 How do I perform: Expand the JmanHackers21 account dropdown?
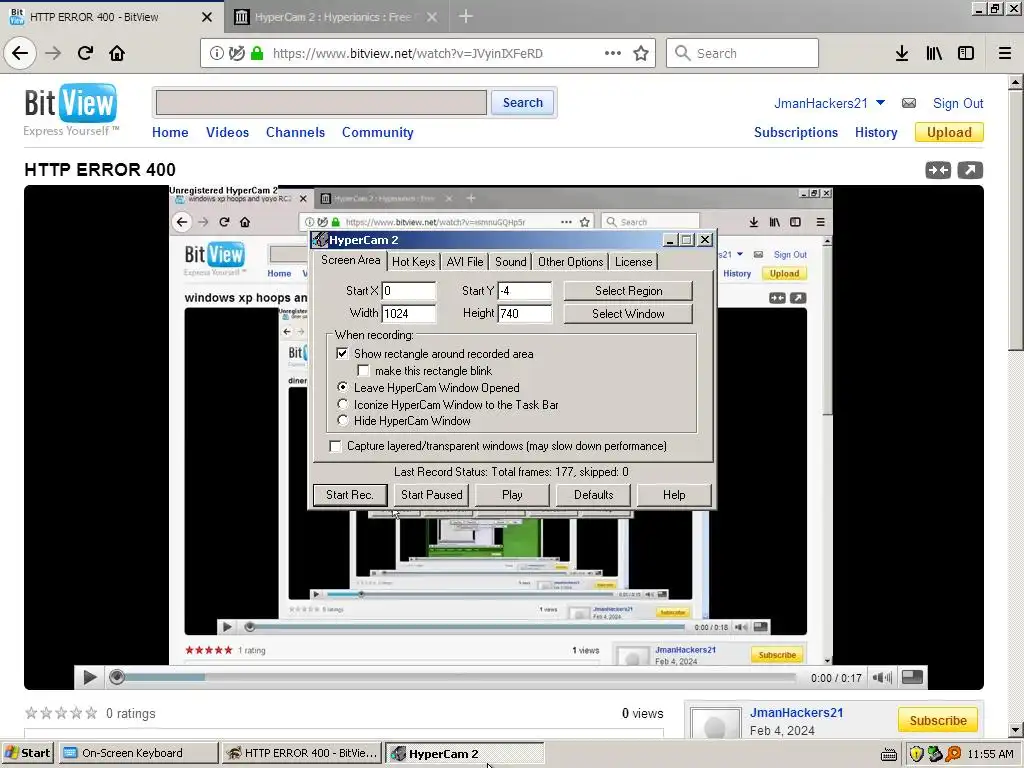tap(880, 103)
